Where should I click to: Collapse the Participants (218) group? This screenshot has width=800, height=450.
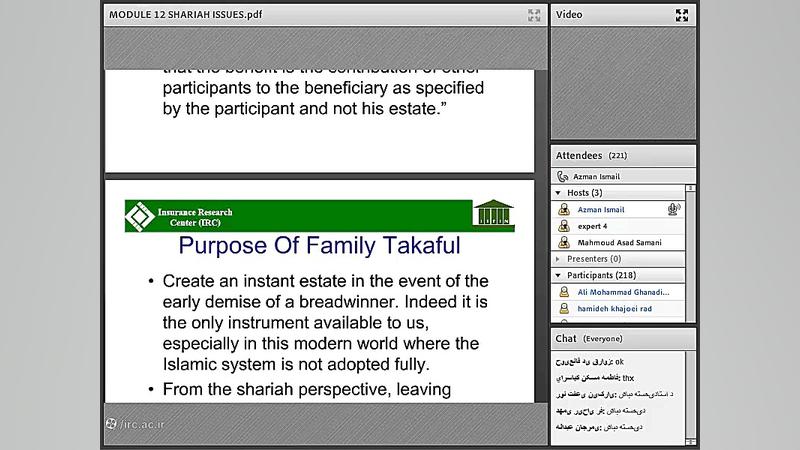(558, 276)
